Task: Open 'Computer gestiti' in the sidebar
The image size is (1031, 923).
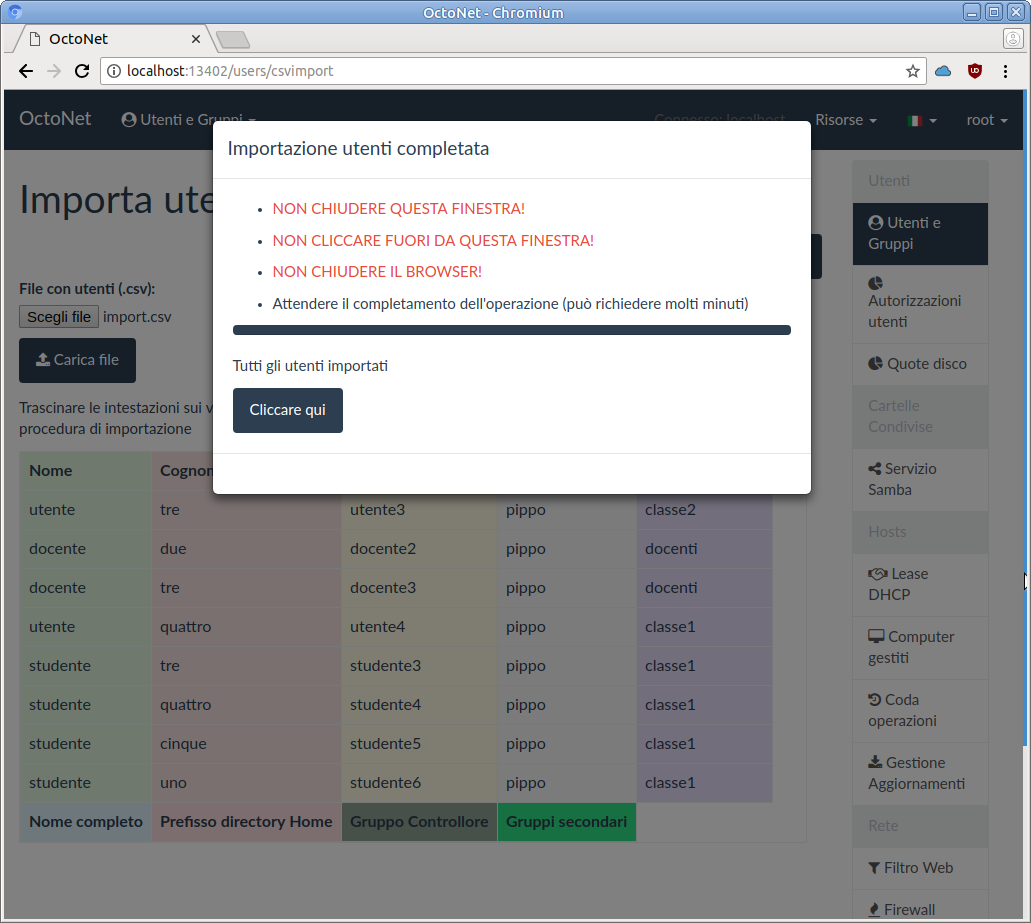Action: 920,648
